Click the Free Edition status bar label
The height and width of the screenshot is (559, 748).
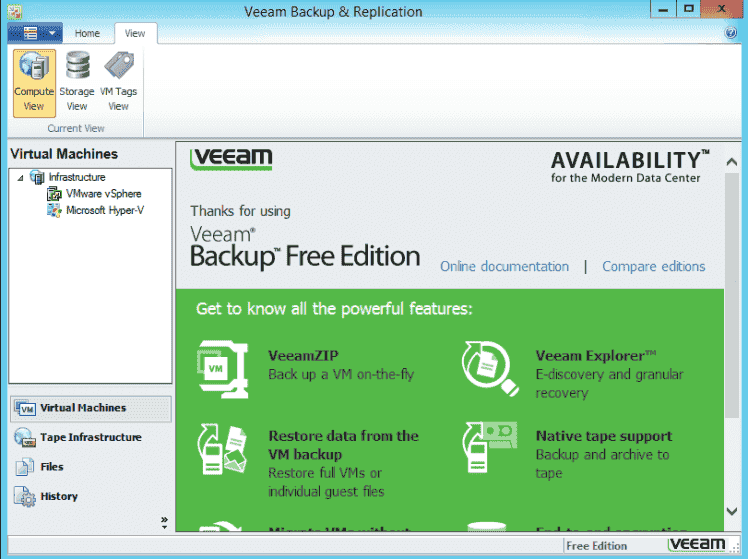point(596,546)
